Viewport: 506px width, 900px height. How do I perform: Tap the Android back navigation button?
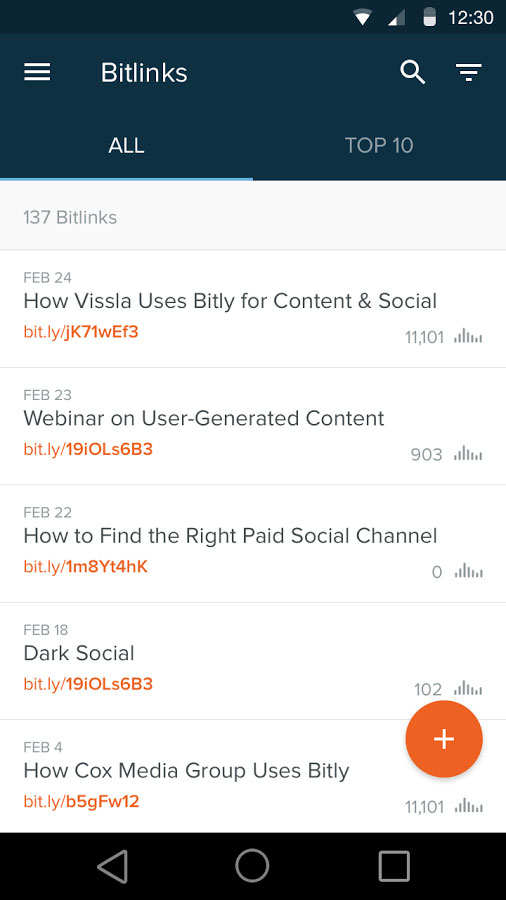112,866
